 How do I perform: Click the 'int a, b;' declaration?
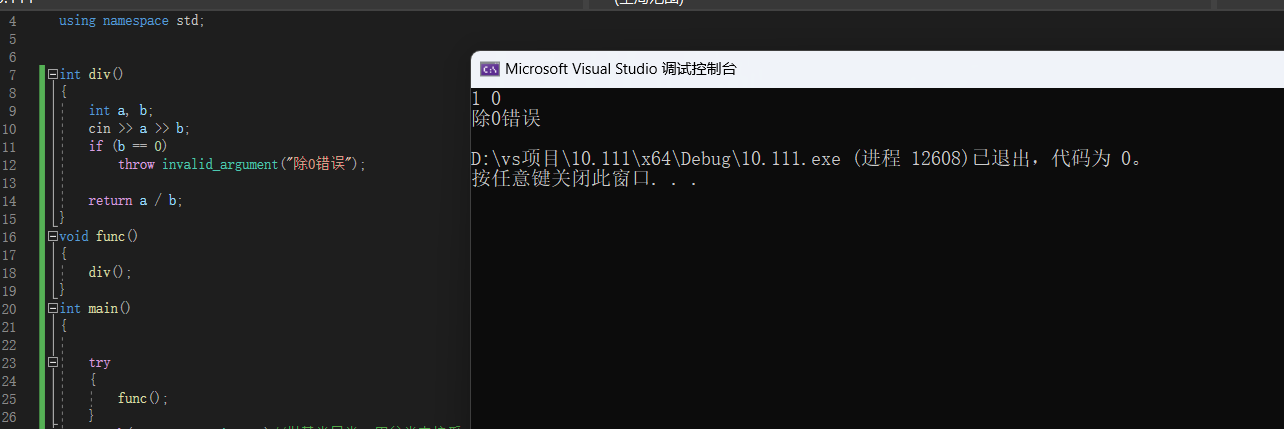121,110
